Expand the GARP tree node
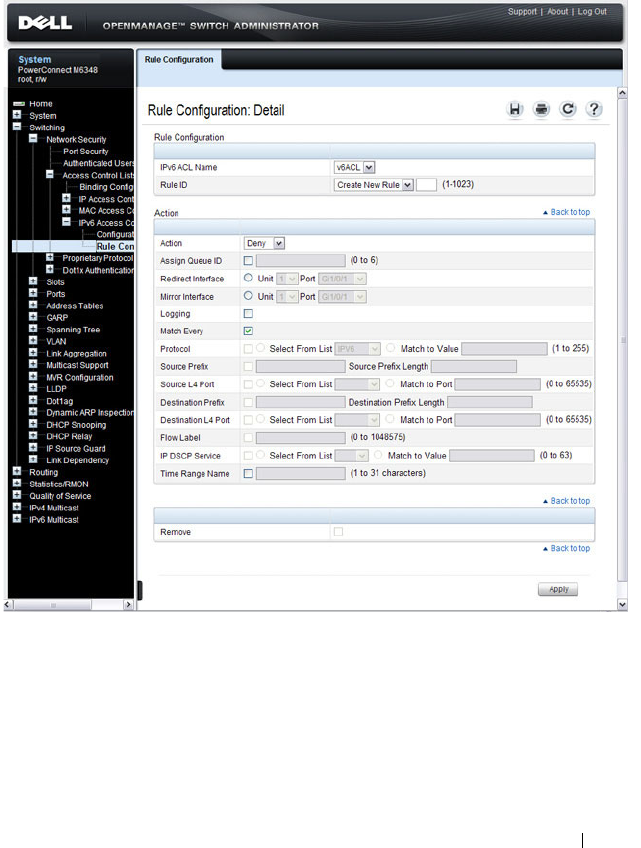Image resolution: width=641 pixels, height=848 pixels. pyautogui.click(x=34, y=317)
